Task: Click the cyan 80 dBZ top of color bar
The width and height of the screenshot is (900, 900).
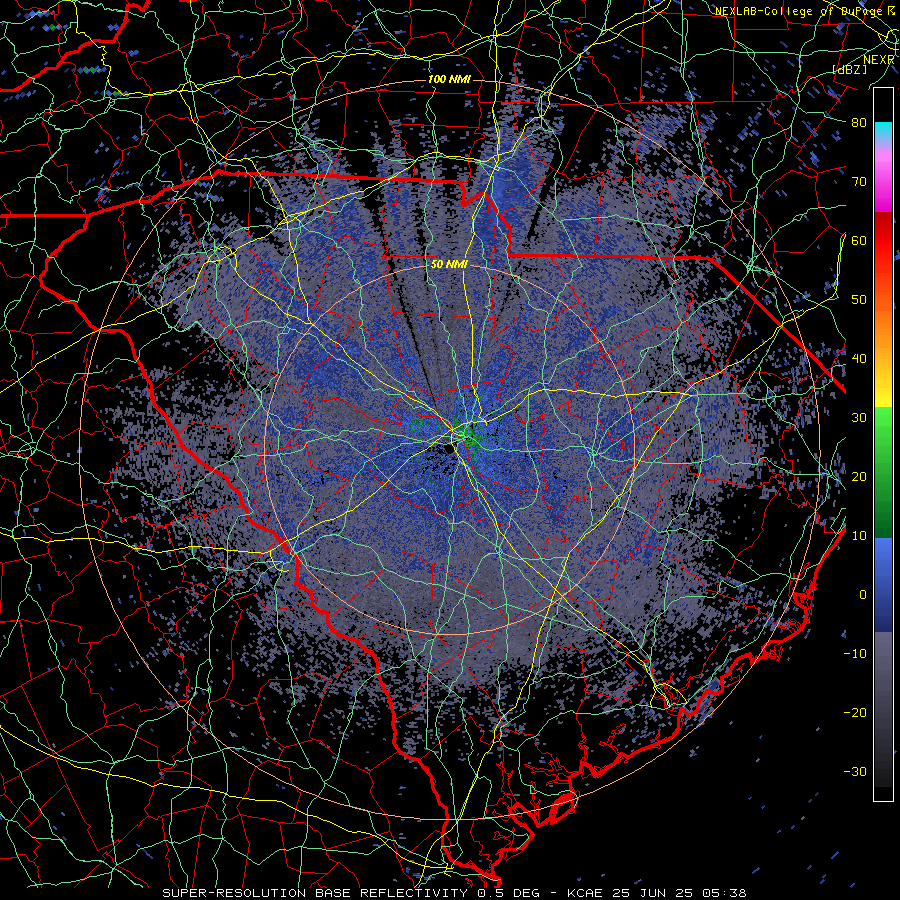Action: tap(883, 131)
